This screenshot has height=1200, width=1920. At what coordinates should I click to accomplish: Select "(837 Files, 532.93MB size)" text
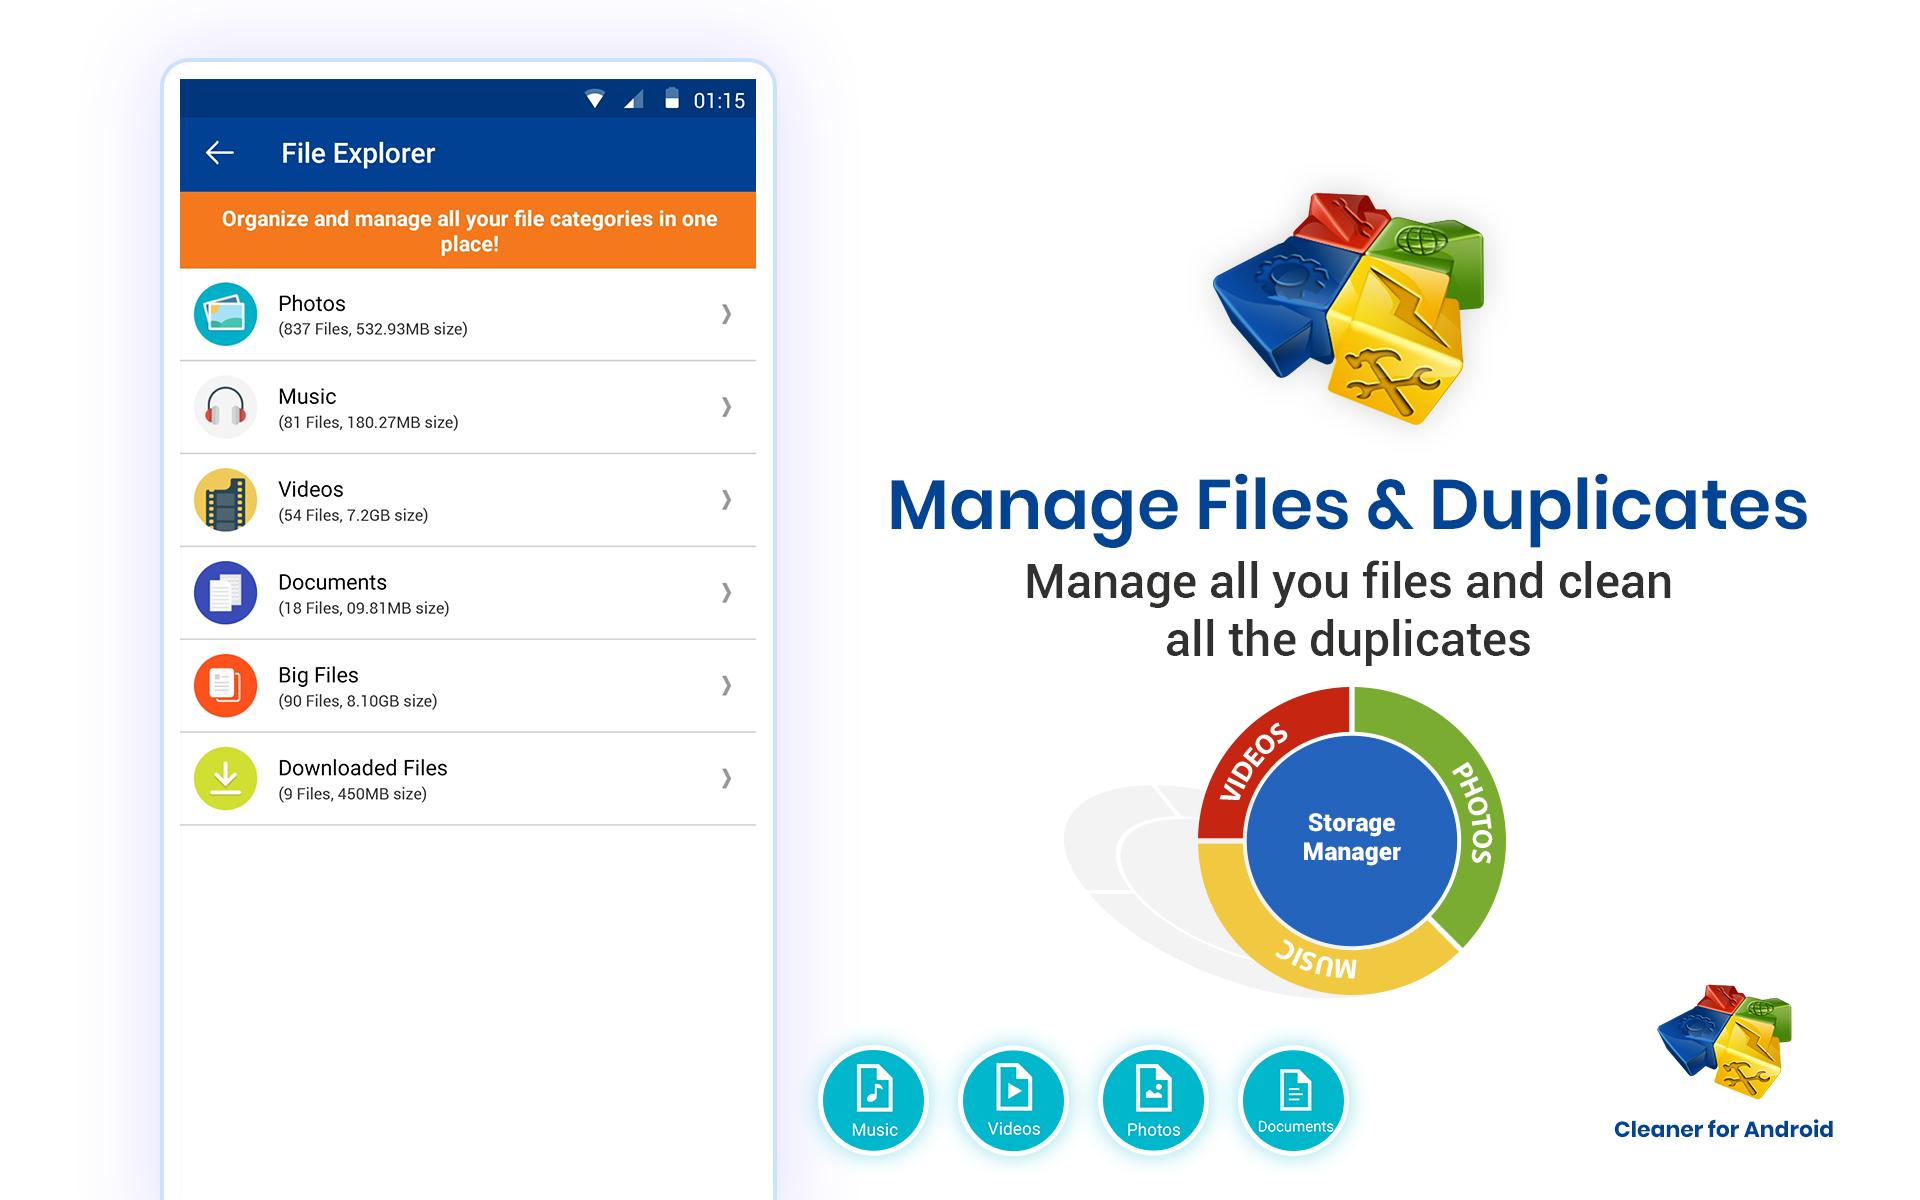click(373, 329)
